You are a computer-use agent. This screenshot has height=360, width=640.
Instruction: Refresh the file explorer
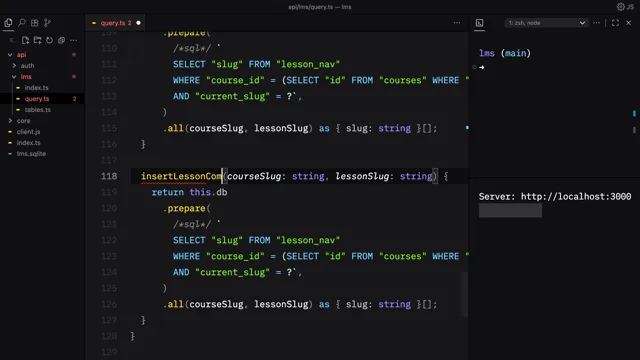[49, 40]
